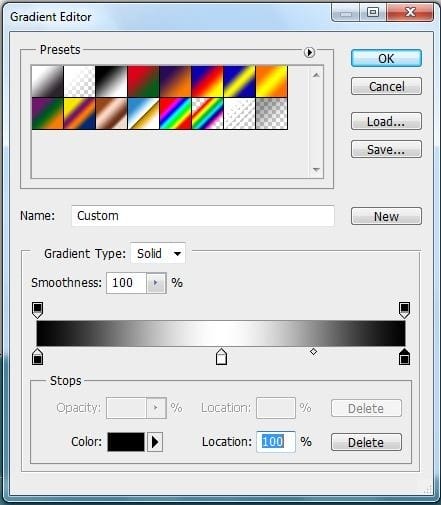Delete the selected color stop
441x505 pixels.
pos(366,442)
